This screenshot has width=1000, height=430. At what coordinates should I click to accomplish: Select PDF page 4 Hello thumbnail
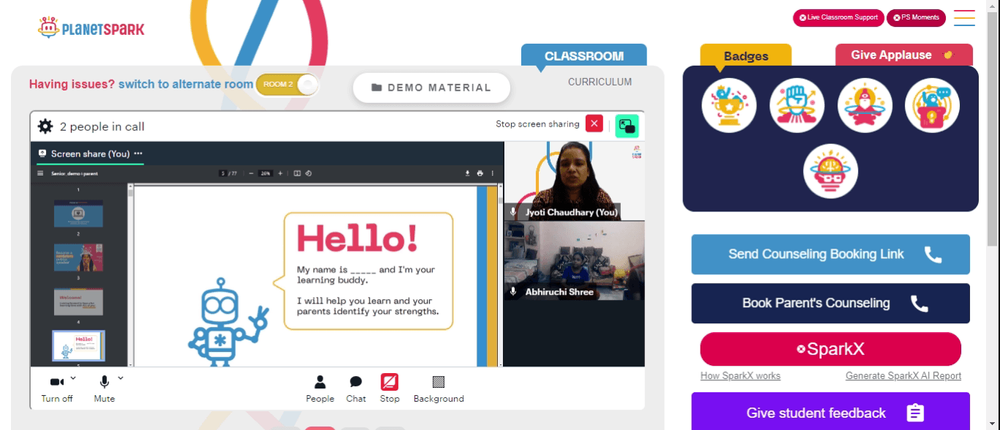pos(78,345)
